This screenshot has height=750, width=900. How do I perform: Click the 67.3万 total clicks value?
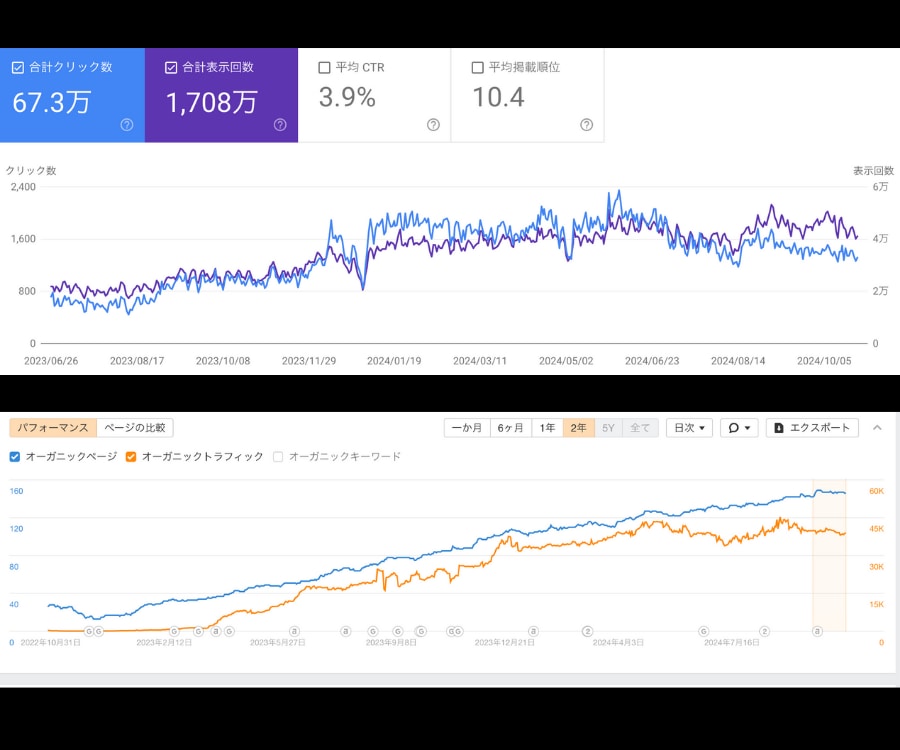[x=52, y=103]
